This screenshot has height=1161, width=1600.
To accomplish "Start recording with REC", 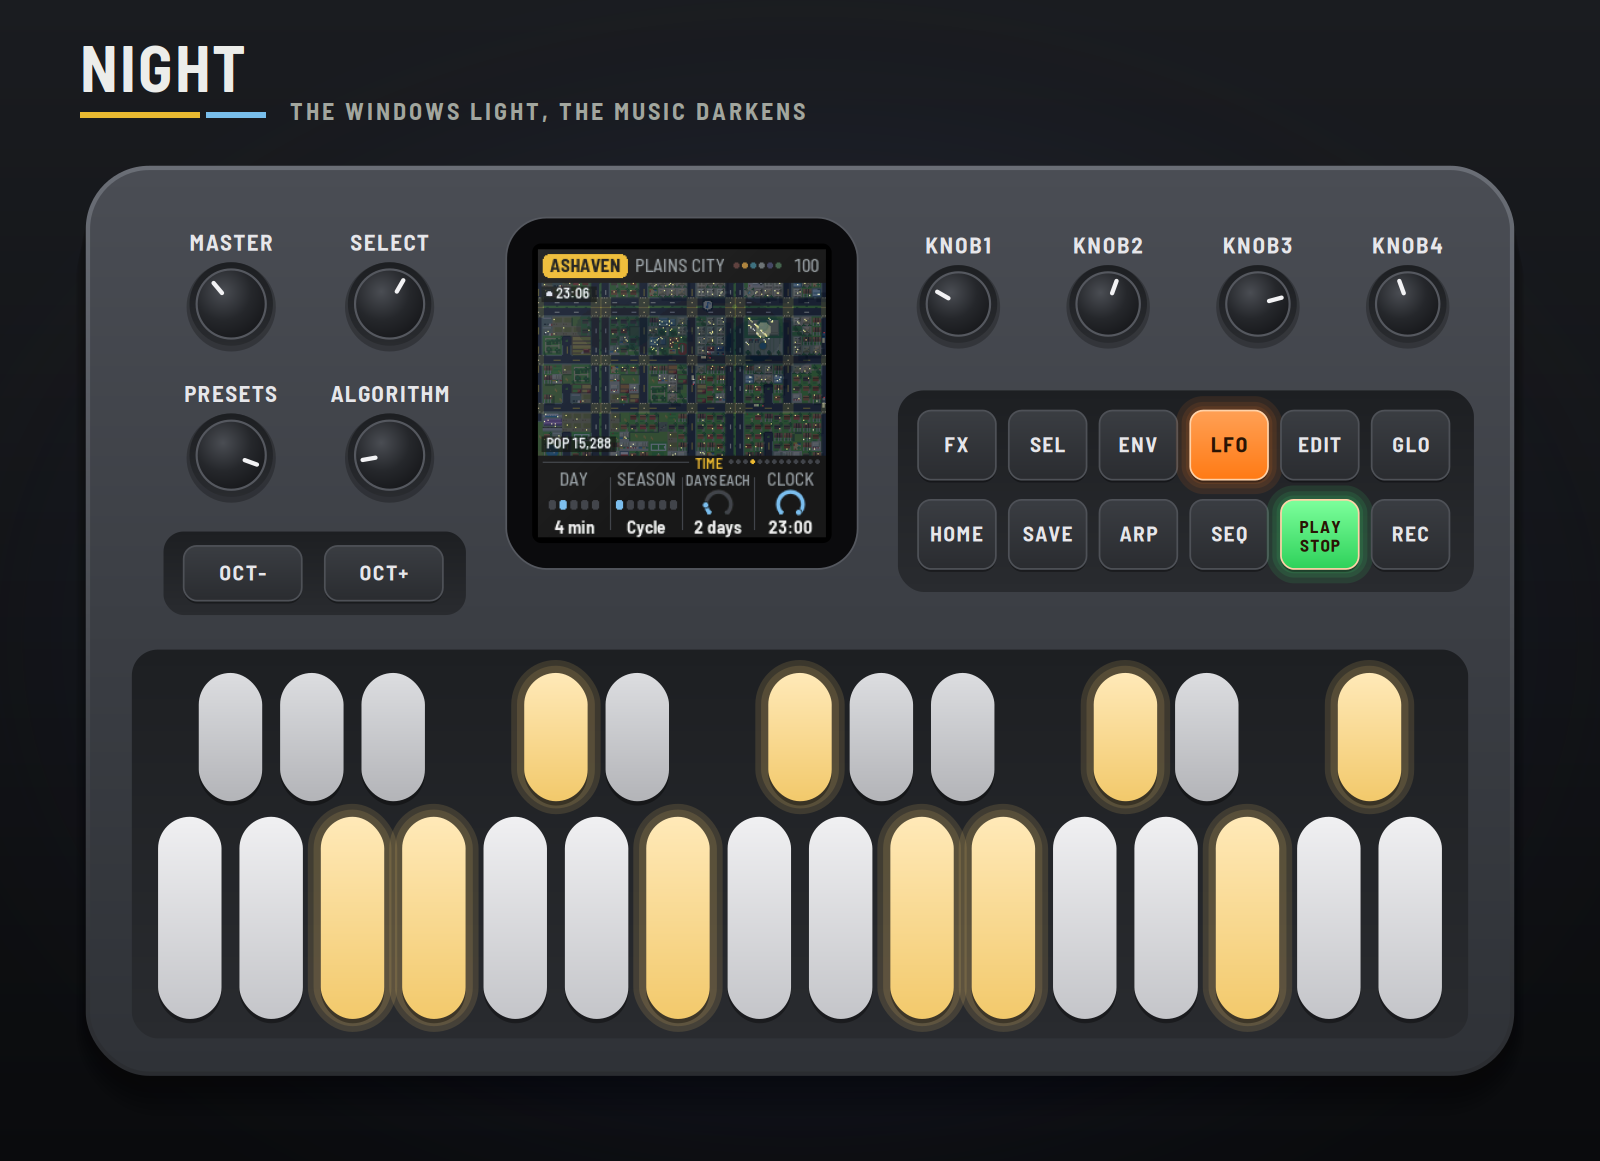I will point(1411,534).
